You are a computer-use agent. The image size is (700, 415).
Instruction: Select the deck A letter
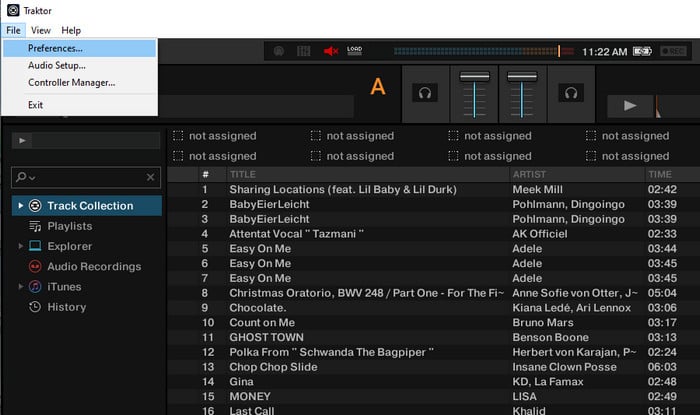(378, 87)
